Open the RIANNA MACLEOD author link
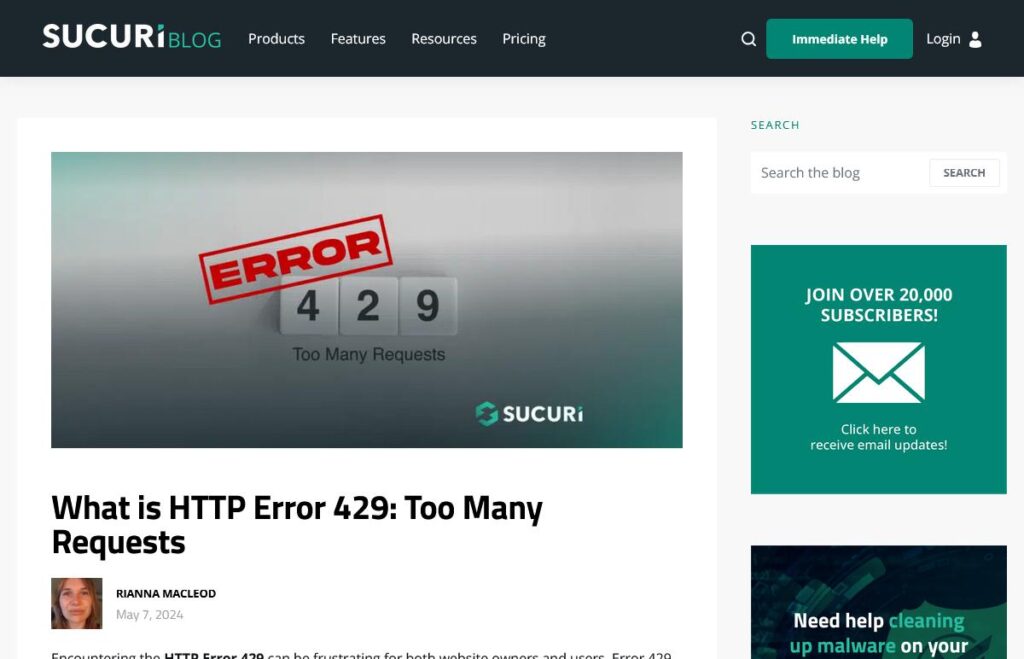1024x659 pixels. tap(166, 593)
